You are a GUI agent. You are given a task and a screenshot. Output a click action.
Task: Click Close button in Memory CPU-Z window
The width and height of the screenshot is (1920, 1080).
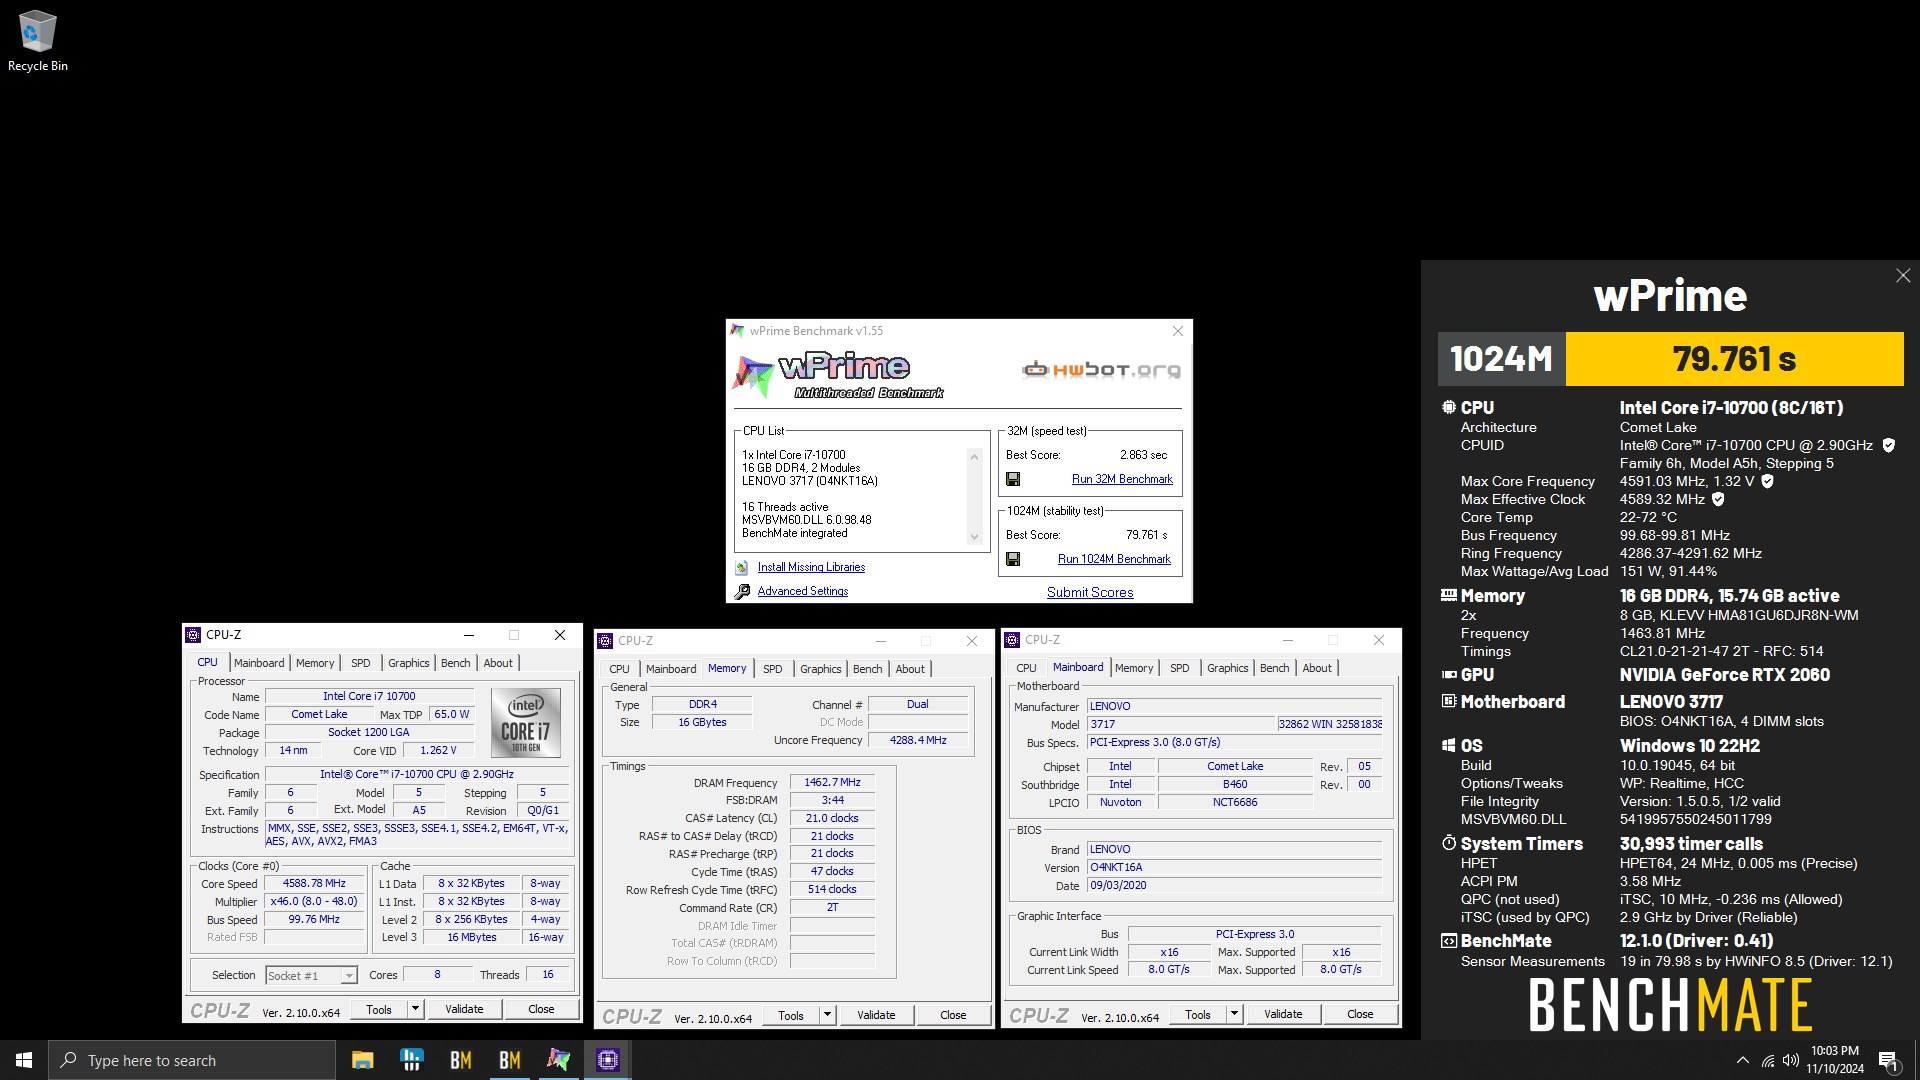(953, 1015)
